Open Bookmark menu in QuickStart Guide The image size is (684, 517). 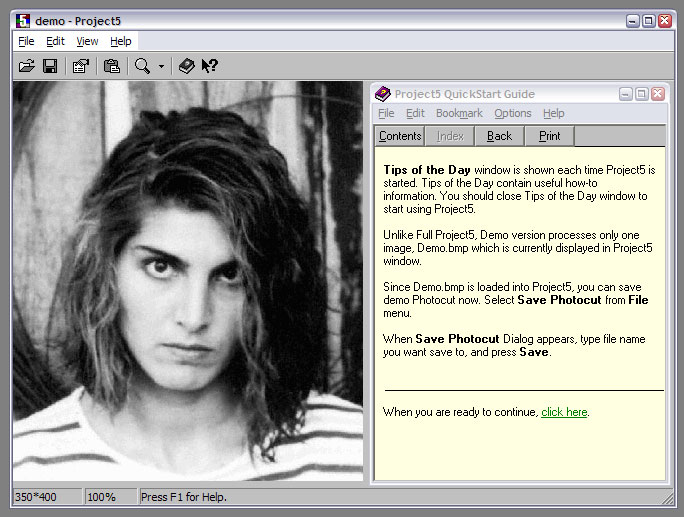pyautogui.click(x=459, y=113)
